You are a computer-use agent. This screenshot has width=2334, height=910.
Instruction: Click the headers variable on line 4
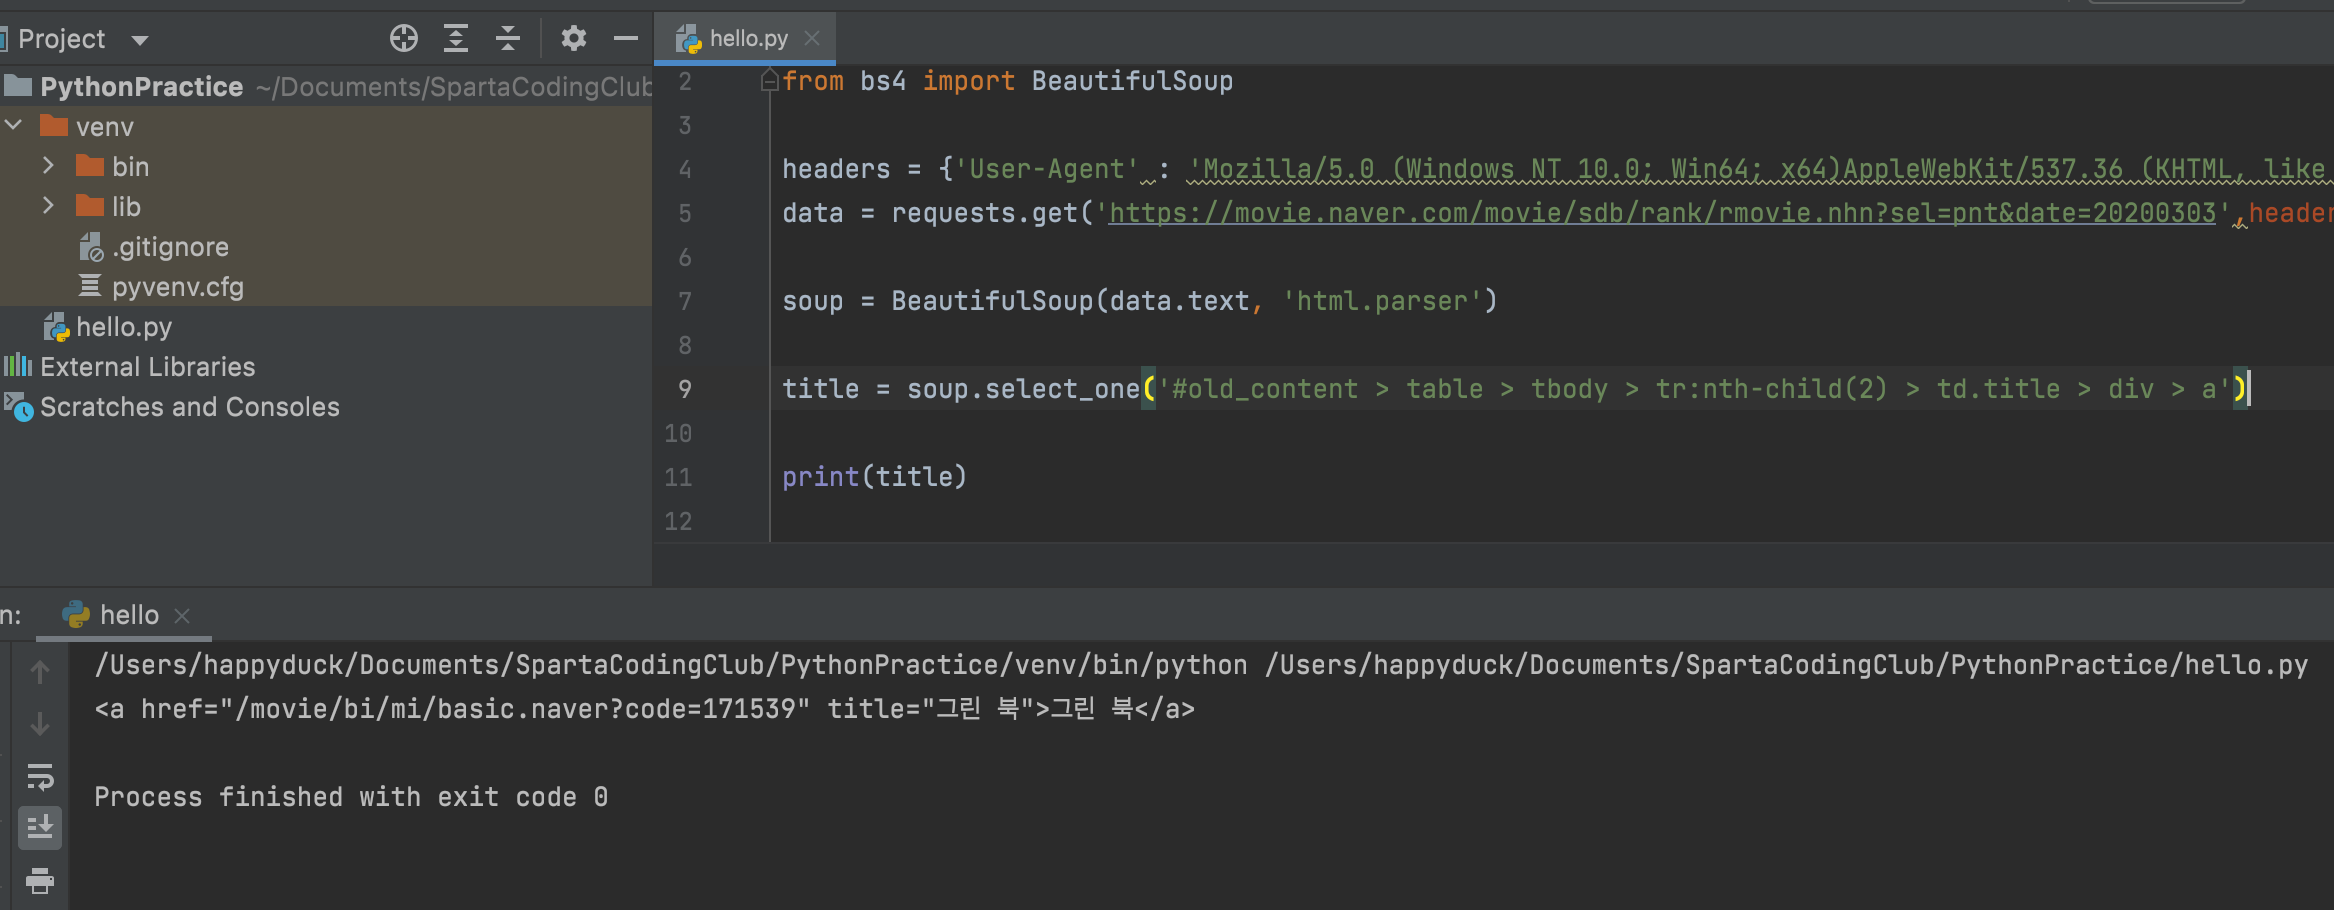836,169
